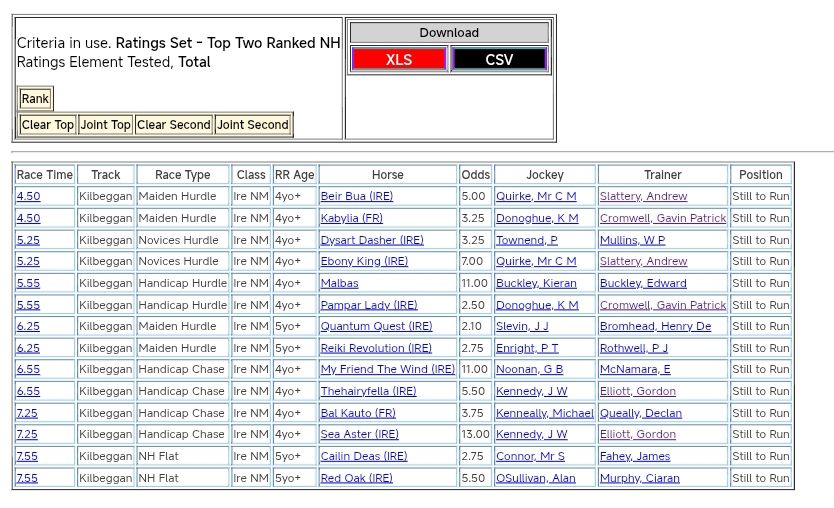This screenshot has width=834, height=508.
Task: Click trainer Bromhead, Henry De link
Action: [655, 327]
